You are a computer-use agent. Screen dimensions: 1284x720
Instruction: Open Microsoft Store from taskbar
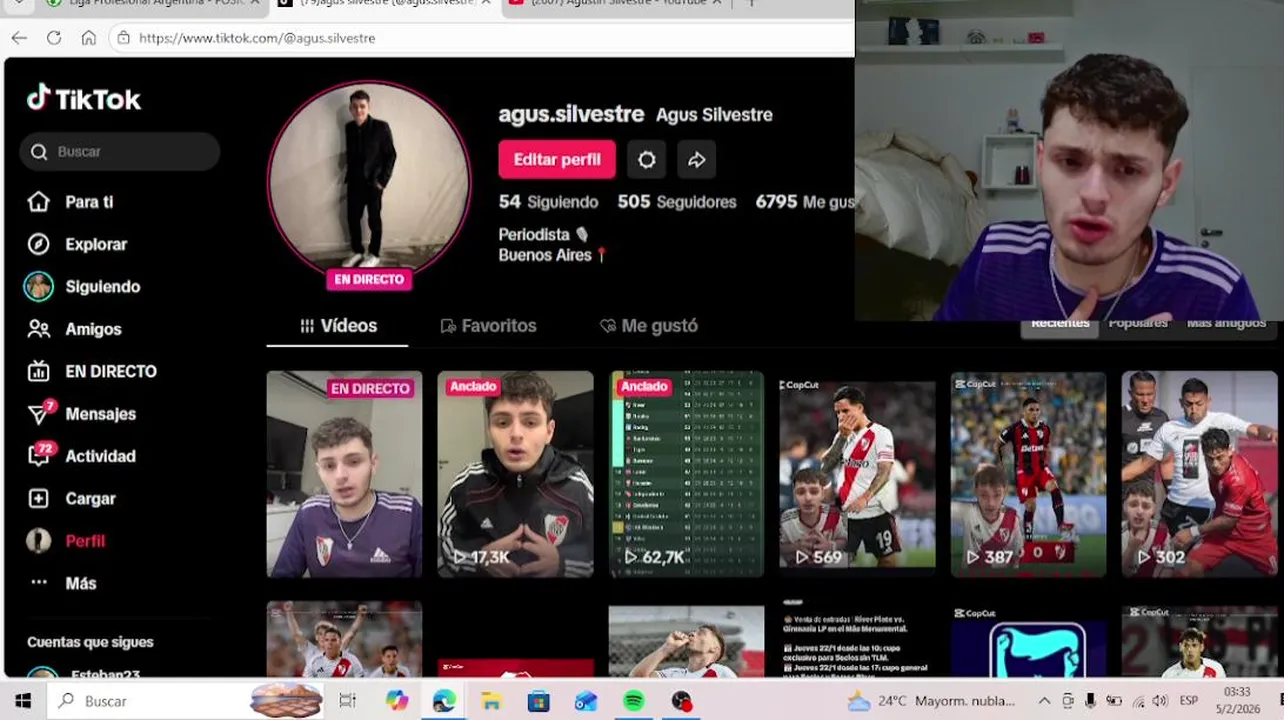click(539, 701)
